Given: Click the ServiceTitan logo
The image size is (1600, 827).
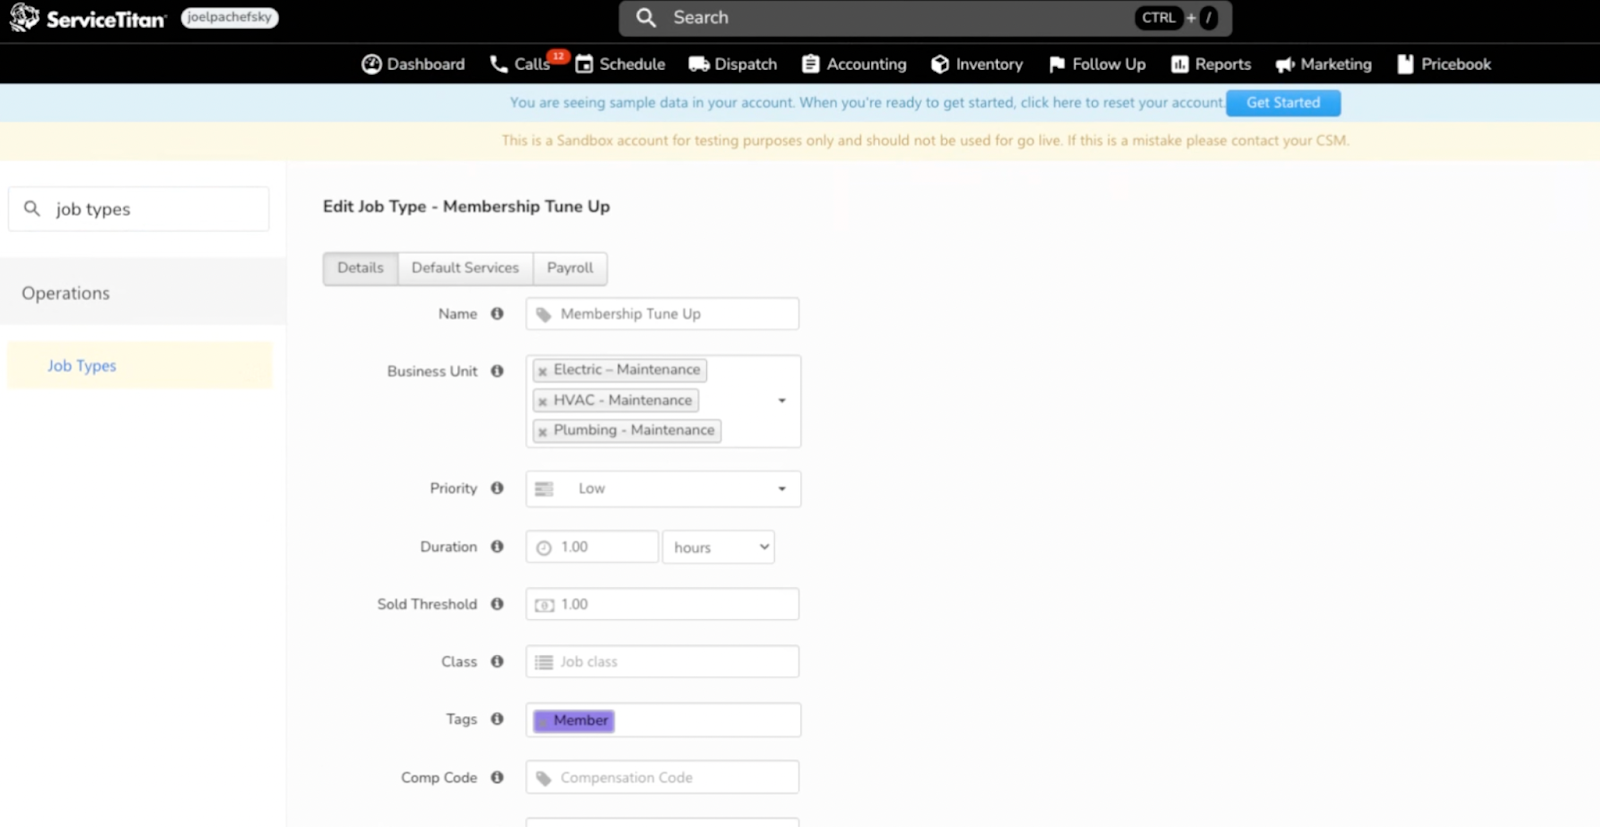Looking at the screenshot, I should 87,18.
